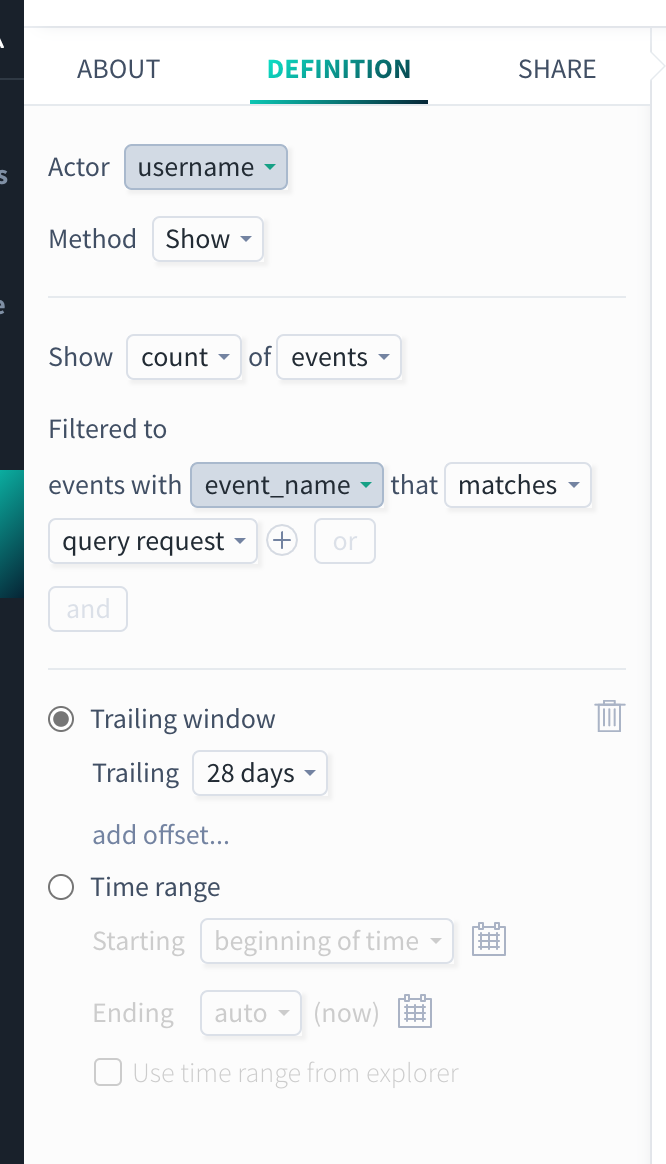
Task: Collapse panel using right edge arrow
Action: point(657,68)
